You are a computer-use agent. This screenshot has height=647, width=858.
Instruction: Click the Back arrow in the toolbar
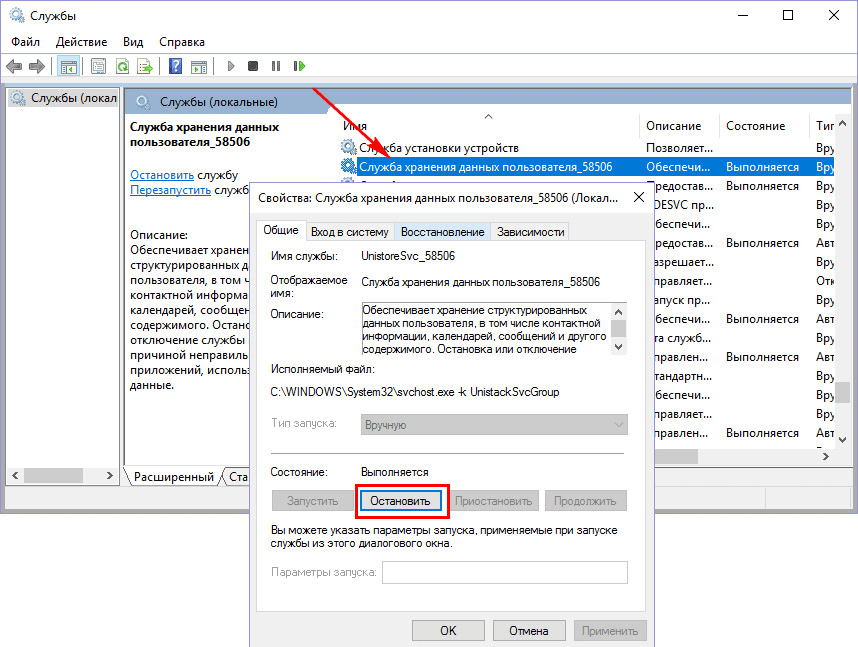point(14,66)
